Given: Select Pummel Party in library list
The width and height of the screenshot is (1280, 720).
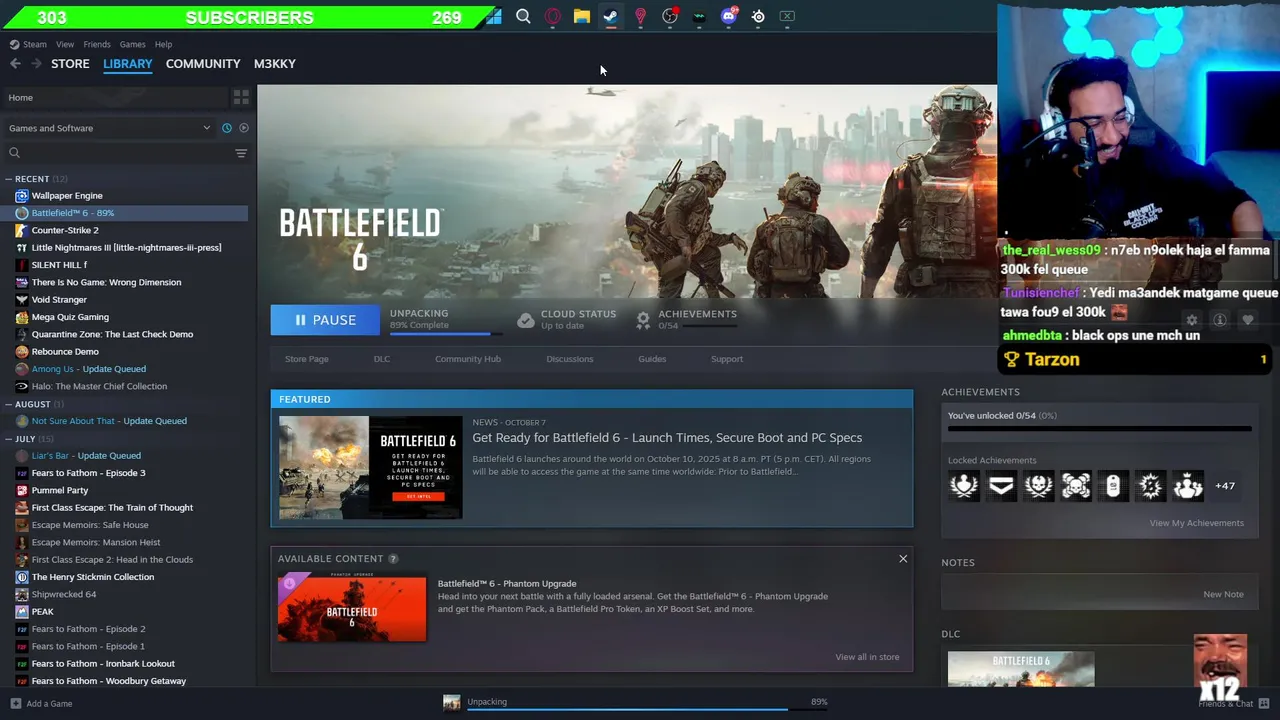Looking at the screenshot, I should pyautogui.click(x=60, y=490).
